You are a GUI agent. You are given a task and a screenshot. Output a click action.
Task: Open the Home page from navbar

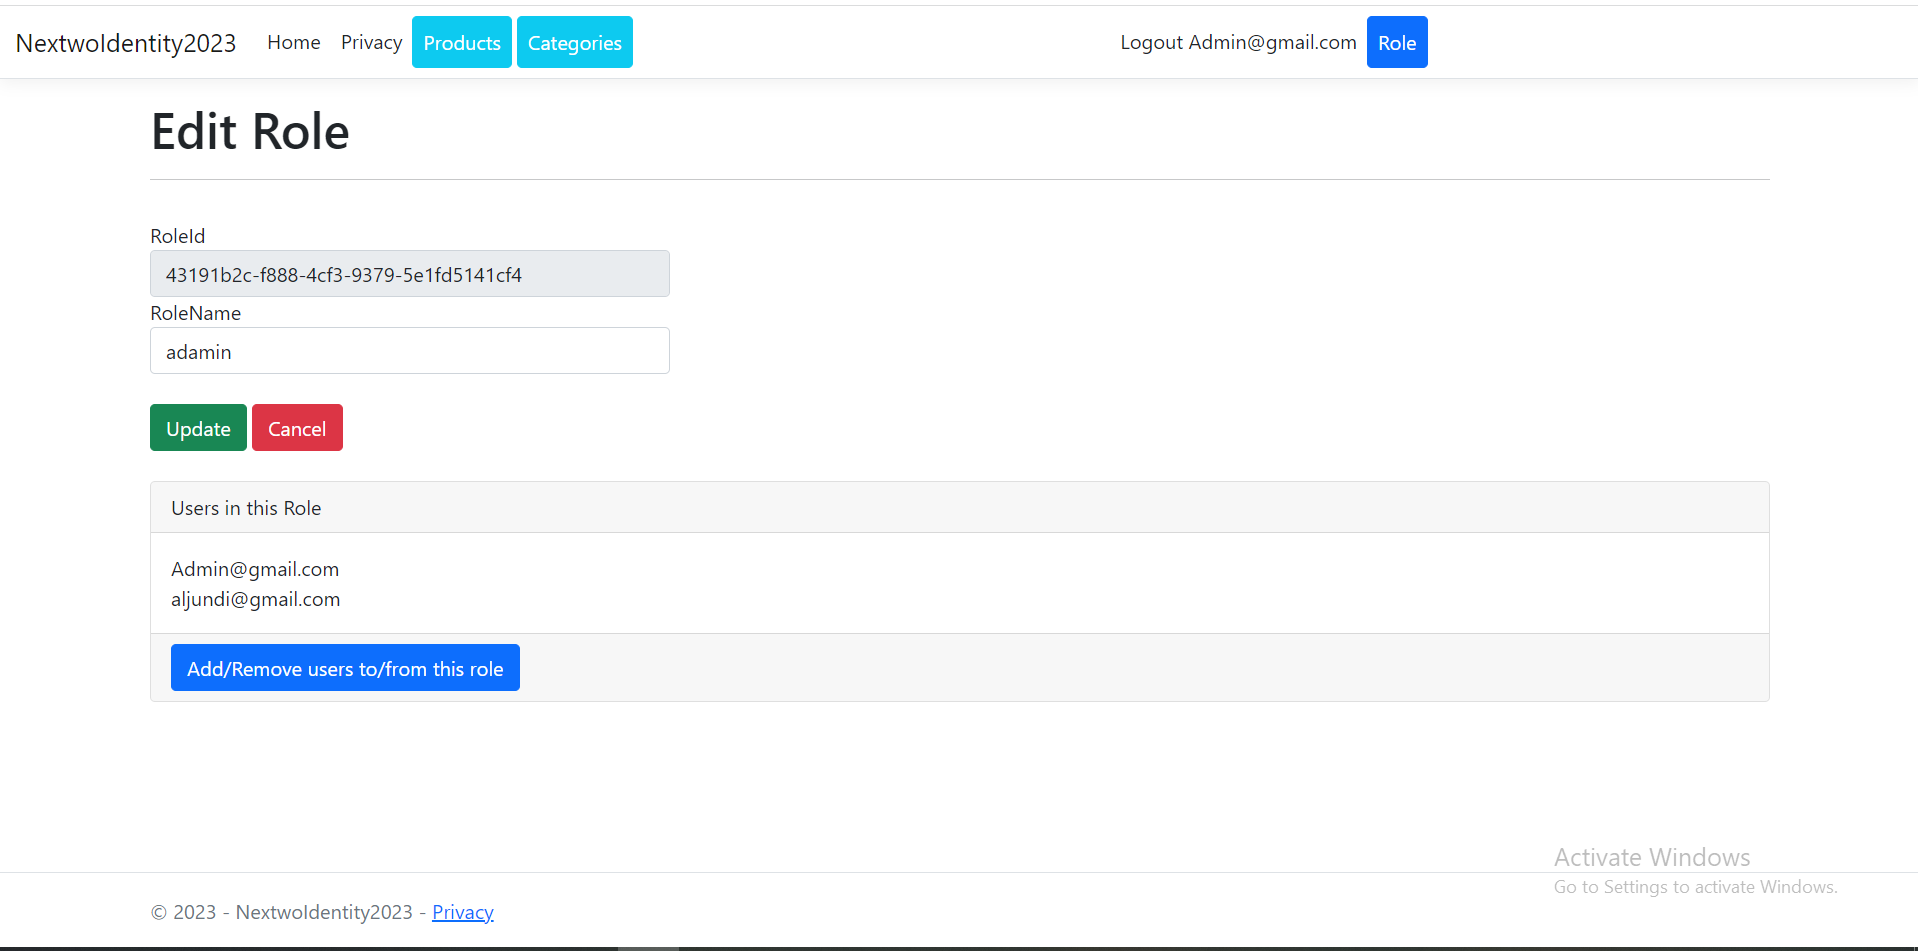tap(293, 42)
